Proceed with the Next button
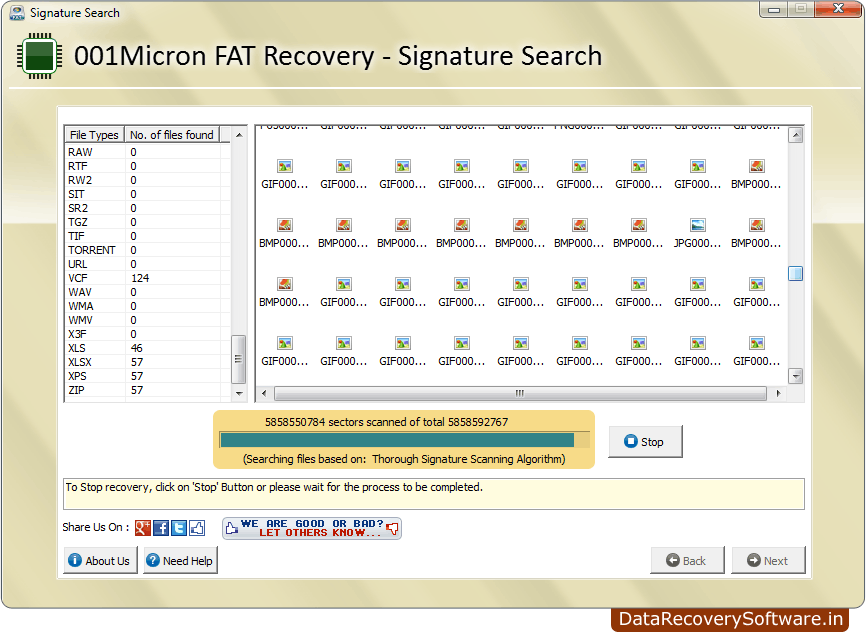866x632 pixels. pos(768,560)
